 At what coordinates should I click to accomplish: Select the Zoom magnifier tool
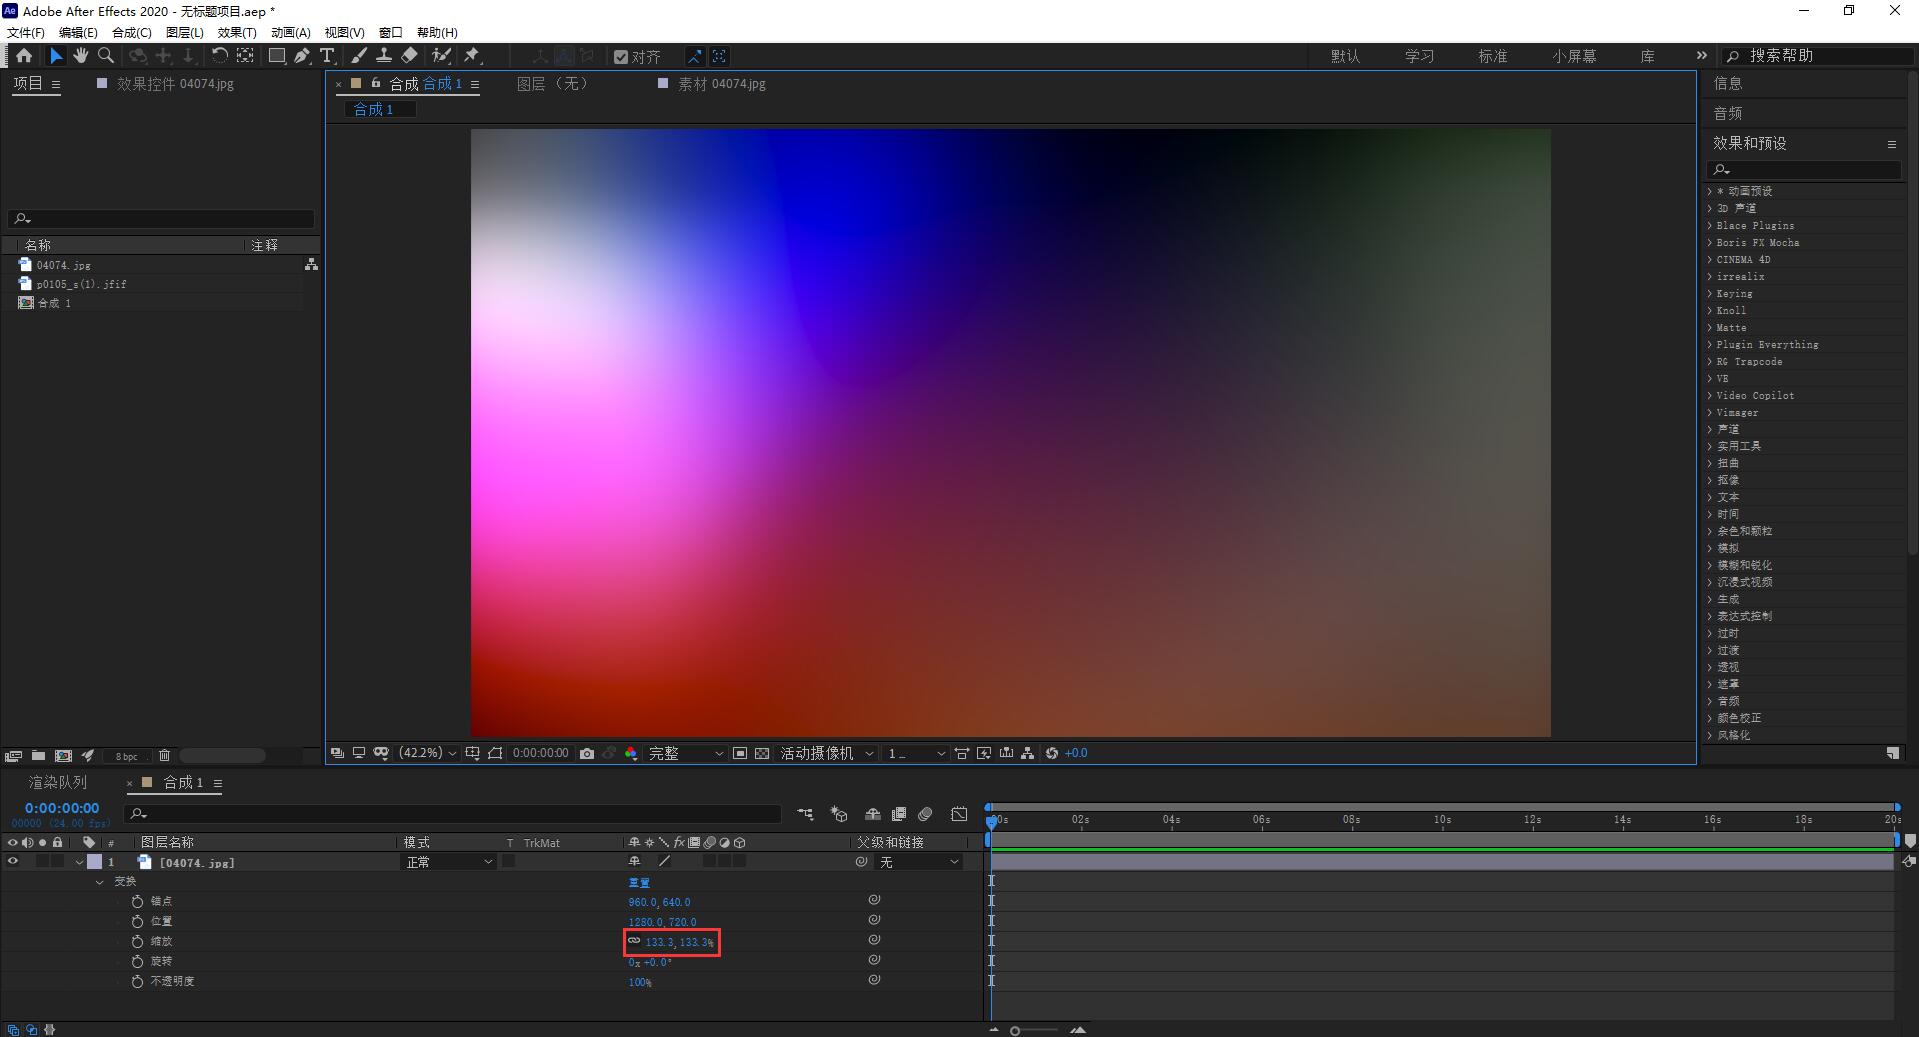point(106,56)
